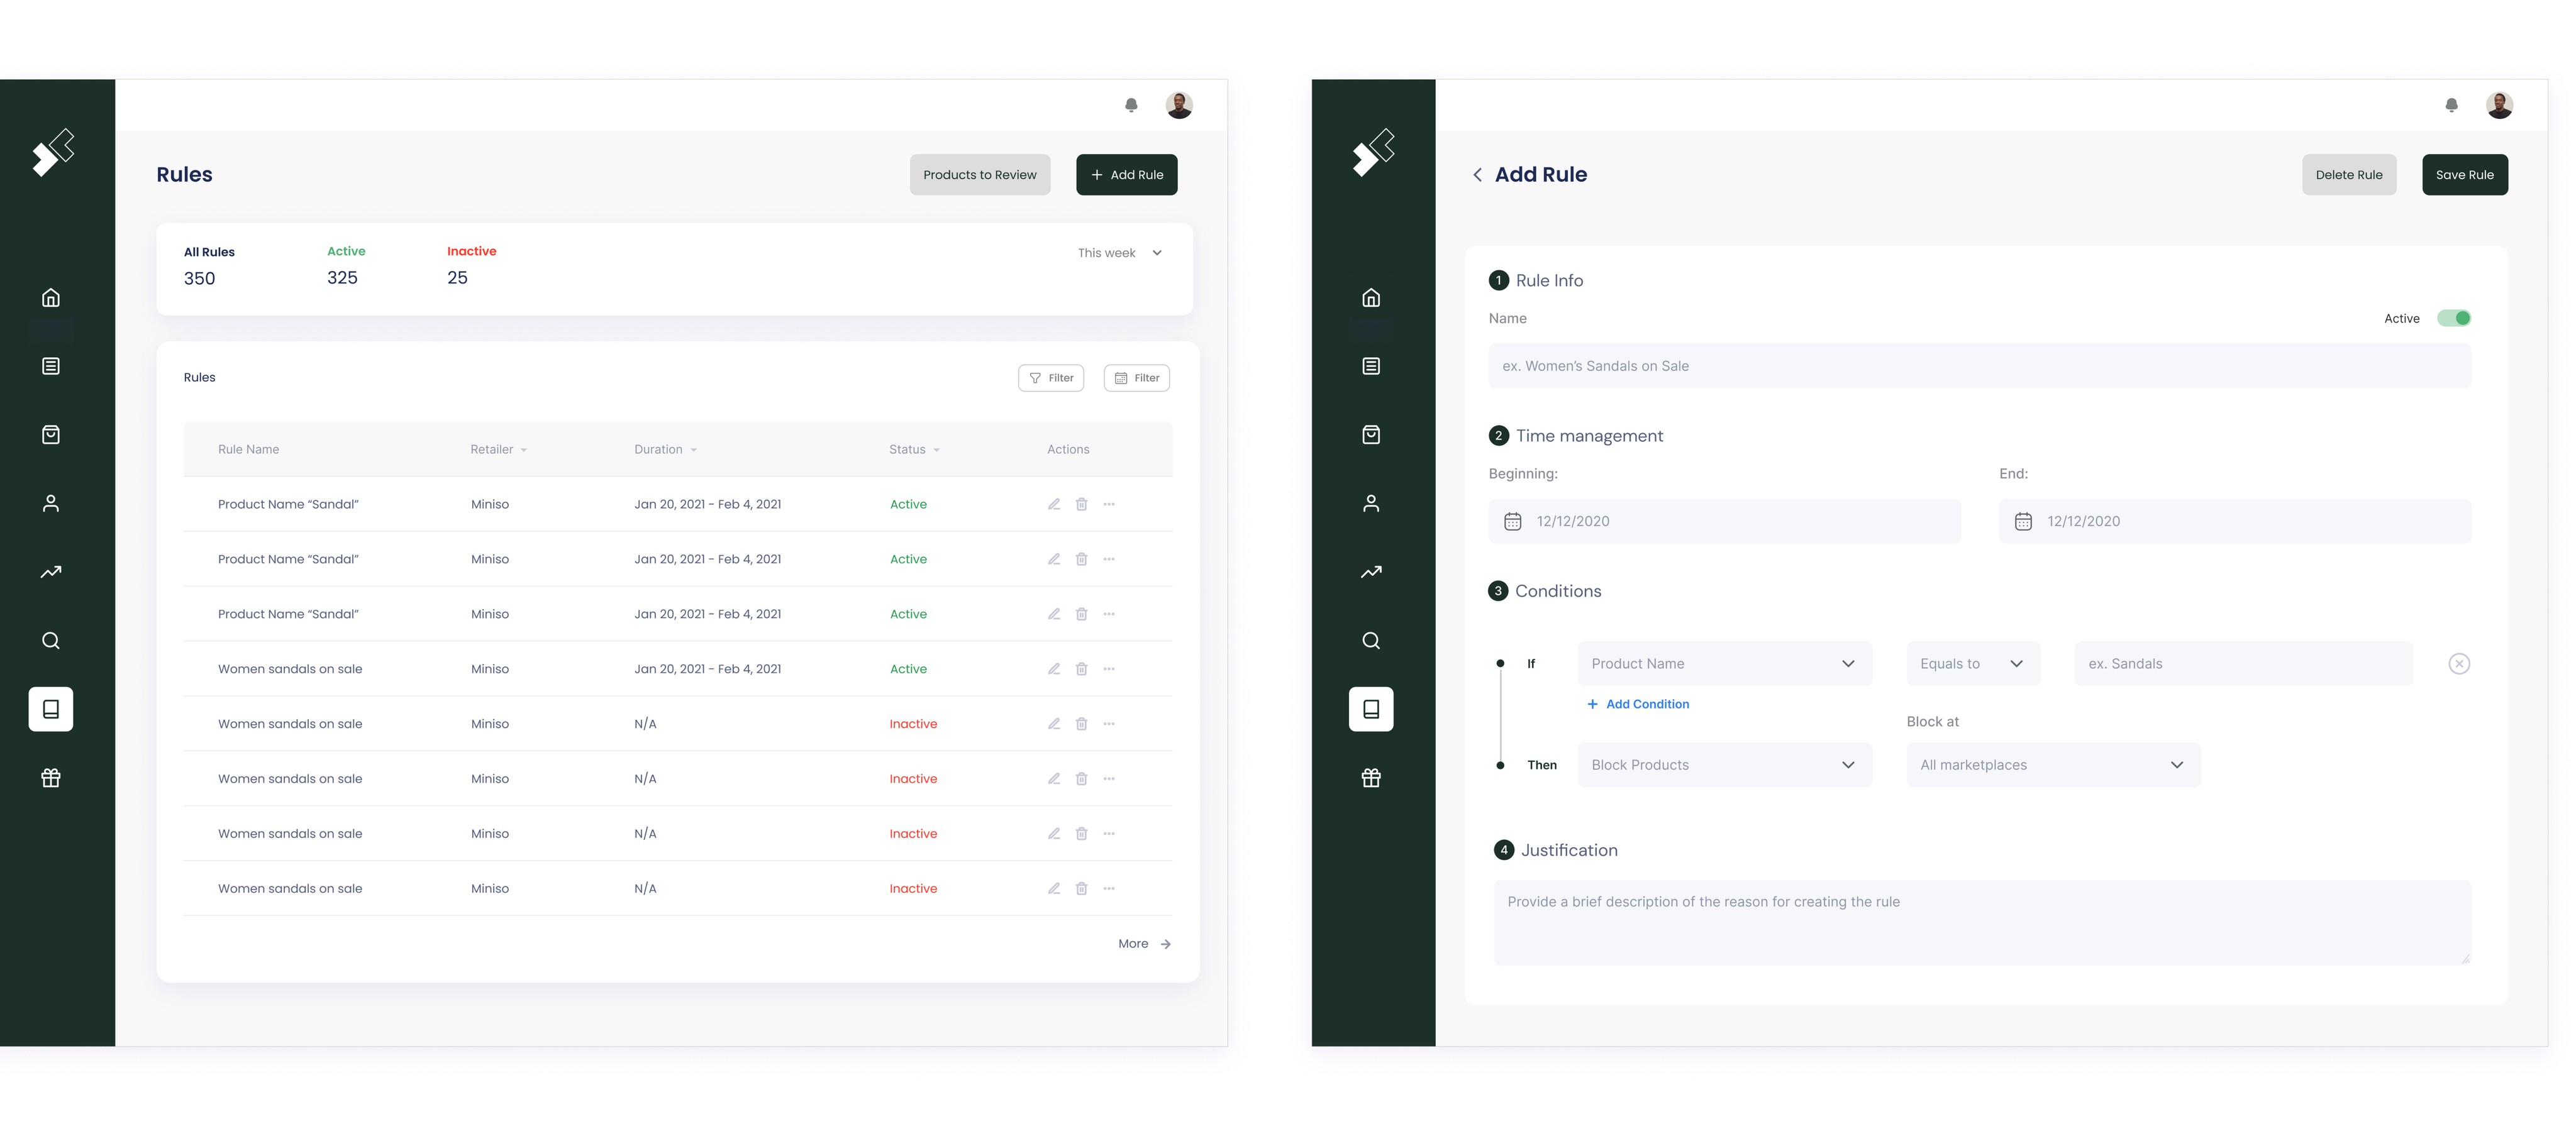Click the notification bell in the Rules page header
Image resolution: width=2576 pixels, height=1141 pixels.
(x=1131, y=105)
